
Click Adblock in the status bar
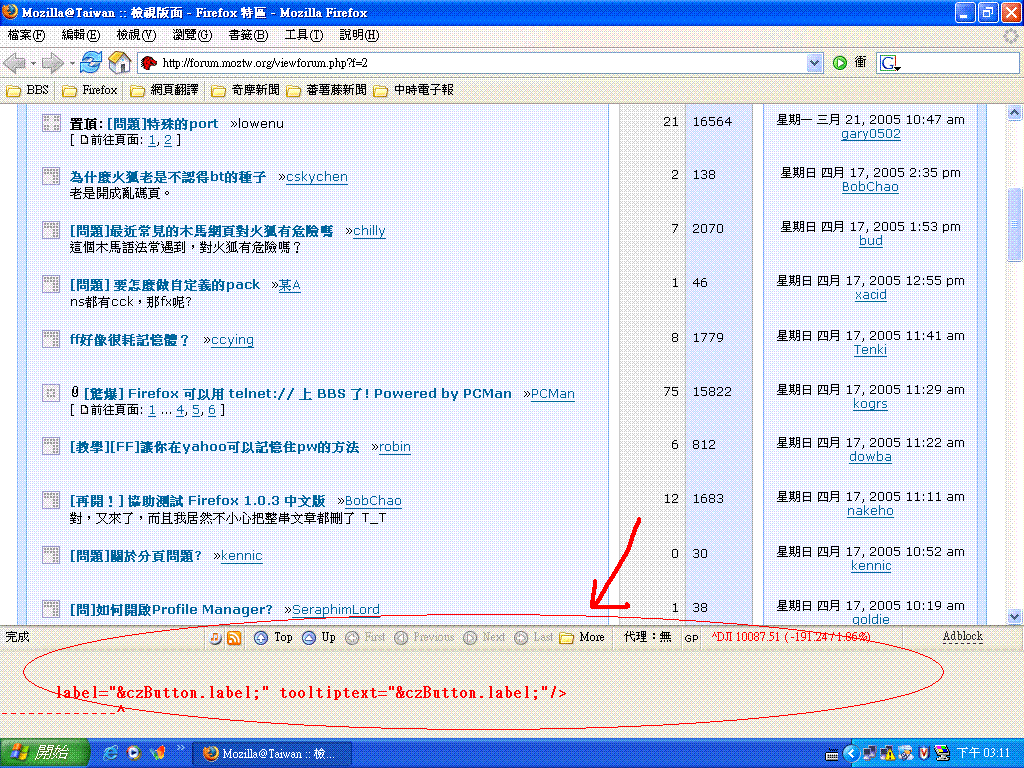962,636
